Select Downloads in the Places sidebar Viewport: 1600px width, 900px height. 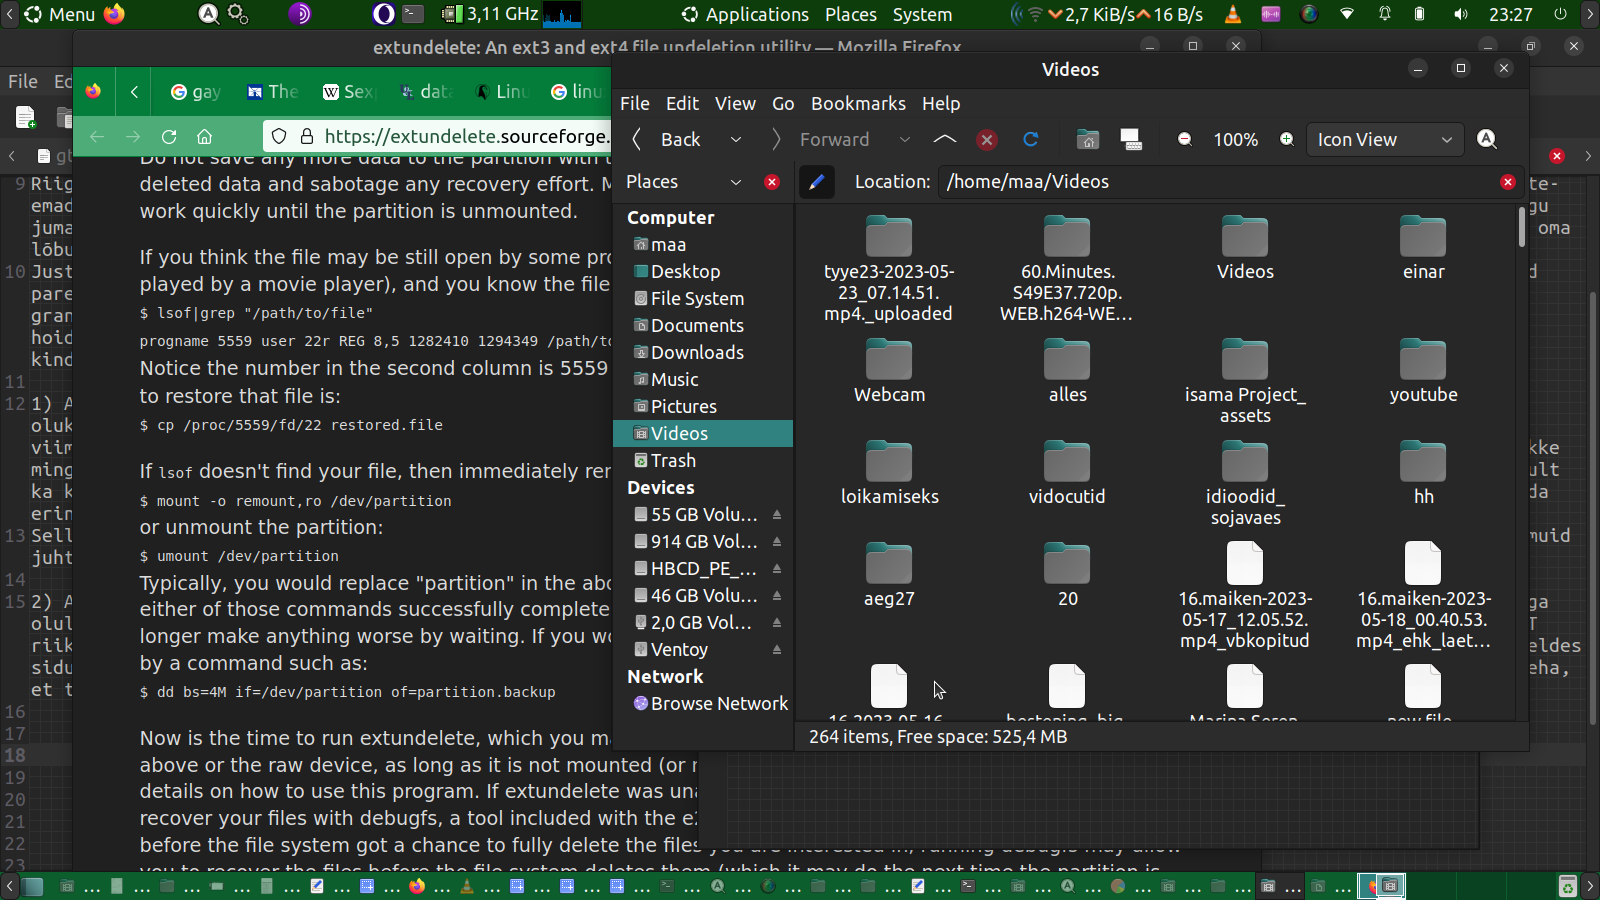pos(697,352)
